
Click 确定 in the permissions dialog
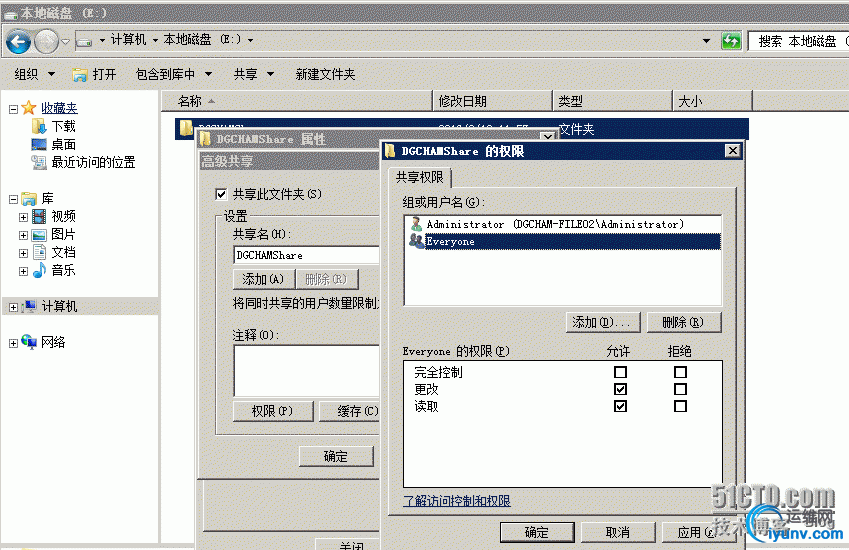tap(537, 532)
